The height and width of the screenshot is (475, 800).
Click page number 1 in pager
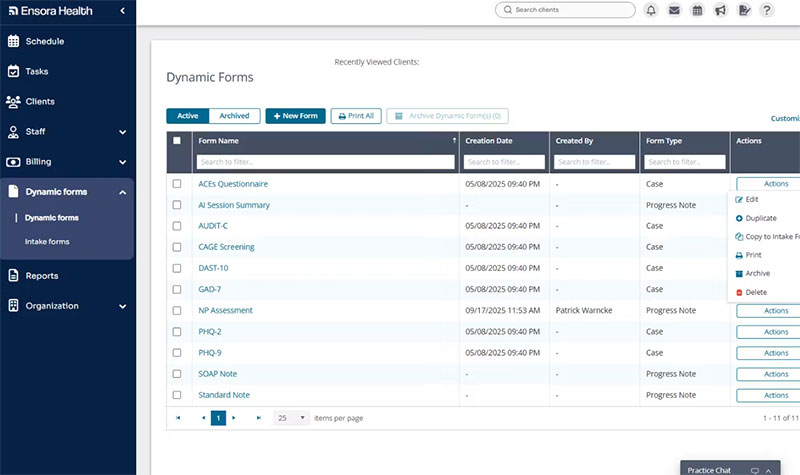point(218,418)
